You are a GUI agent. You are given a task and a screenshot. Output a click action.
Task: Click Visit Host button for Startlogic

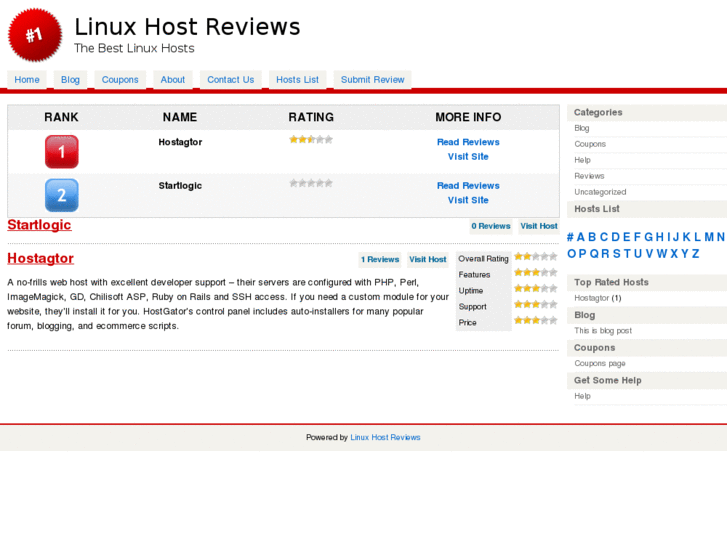tap(539, 226)
